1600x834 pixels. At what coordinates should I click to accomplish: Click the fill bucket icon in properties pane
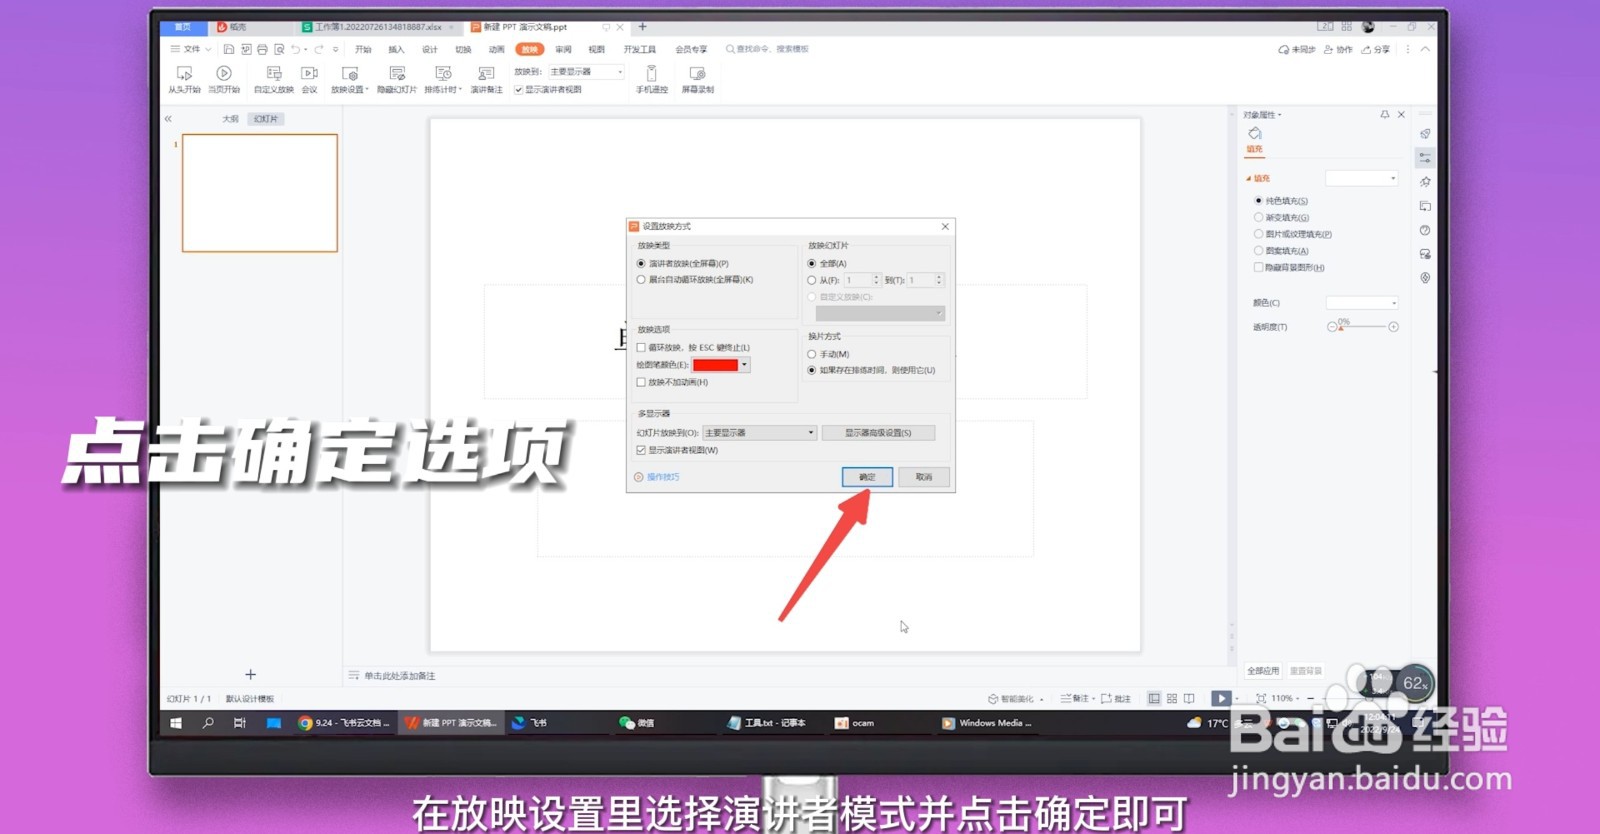(x=1254, y=134)
